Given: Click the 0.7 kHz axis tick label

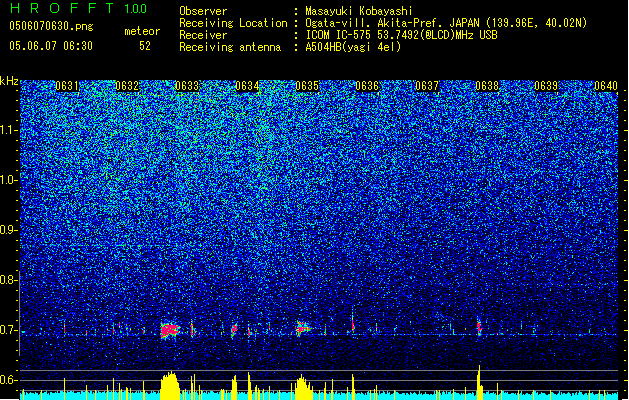Looking at the screenshot, I should (9, 330).
